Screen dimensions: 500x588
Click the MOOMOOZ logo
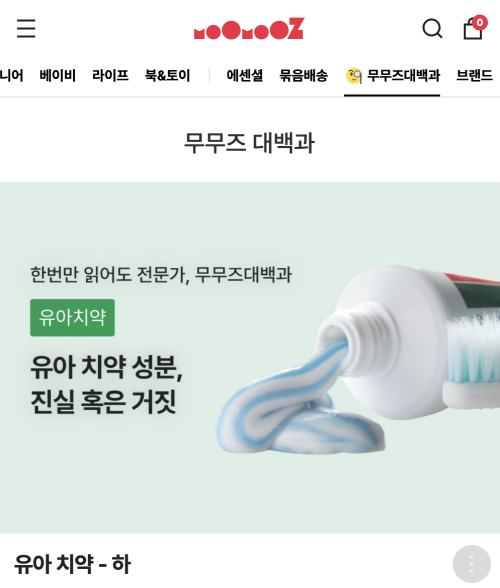point(249,28)
